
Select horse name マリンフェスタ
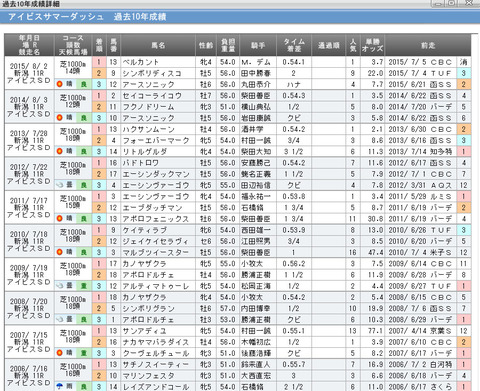point(148,376)
